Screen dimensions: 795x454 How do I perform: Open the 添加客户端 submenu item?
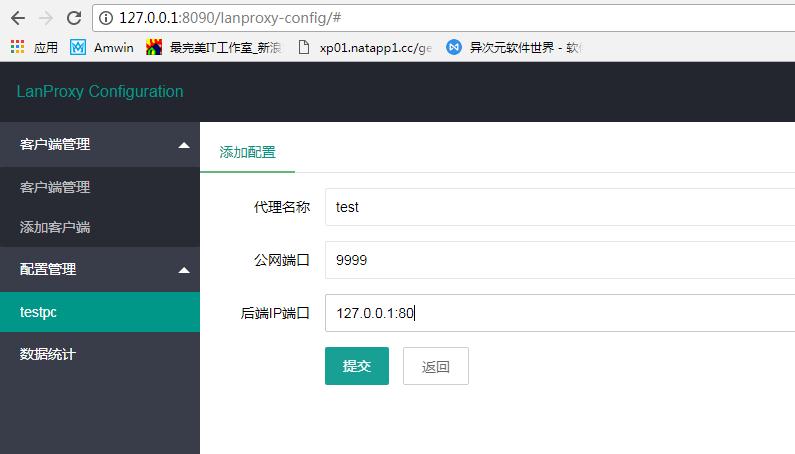click(100, 227)
